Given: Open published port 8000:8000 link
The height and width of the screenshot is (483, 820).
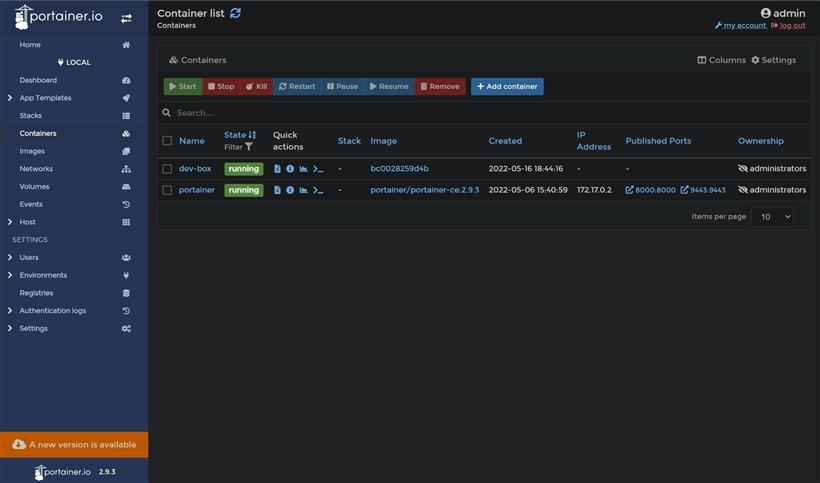Looking at the screenshot, I should pyautogui.click(x=651, y=190).
